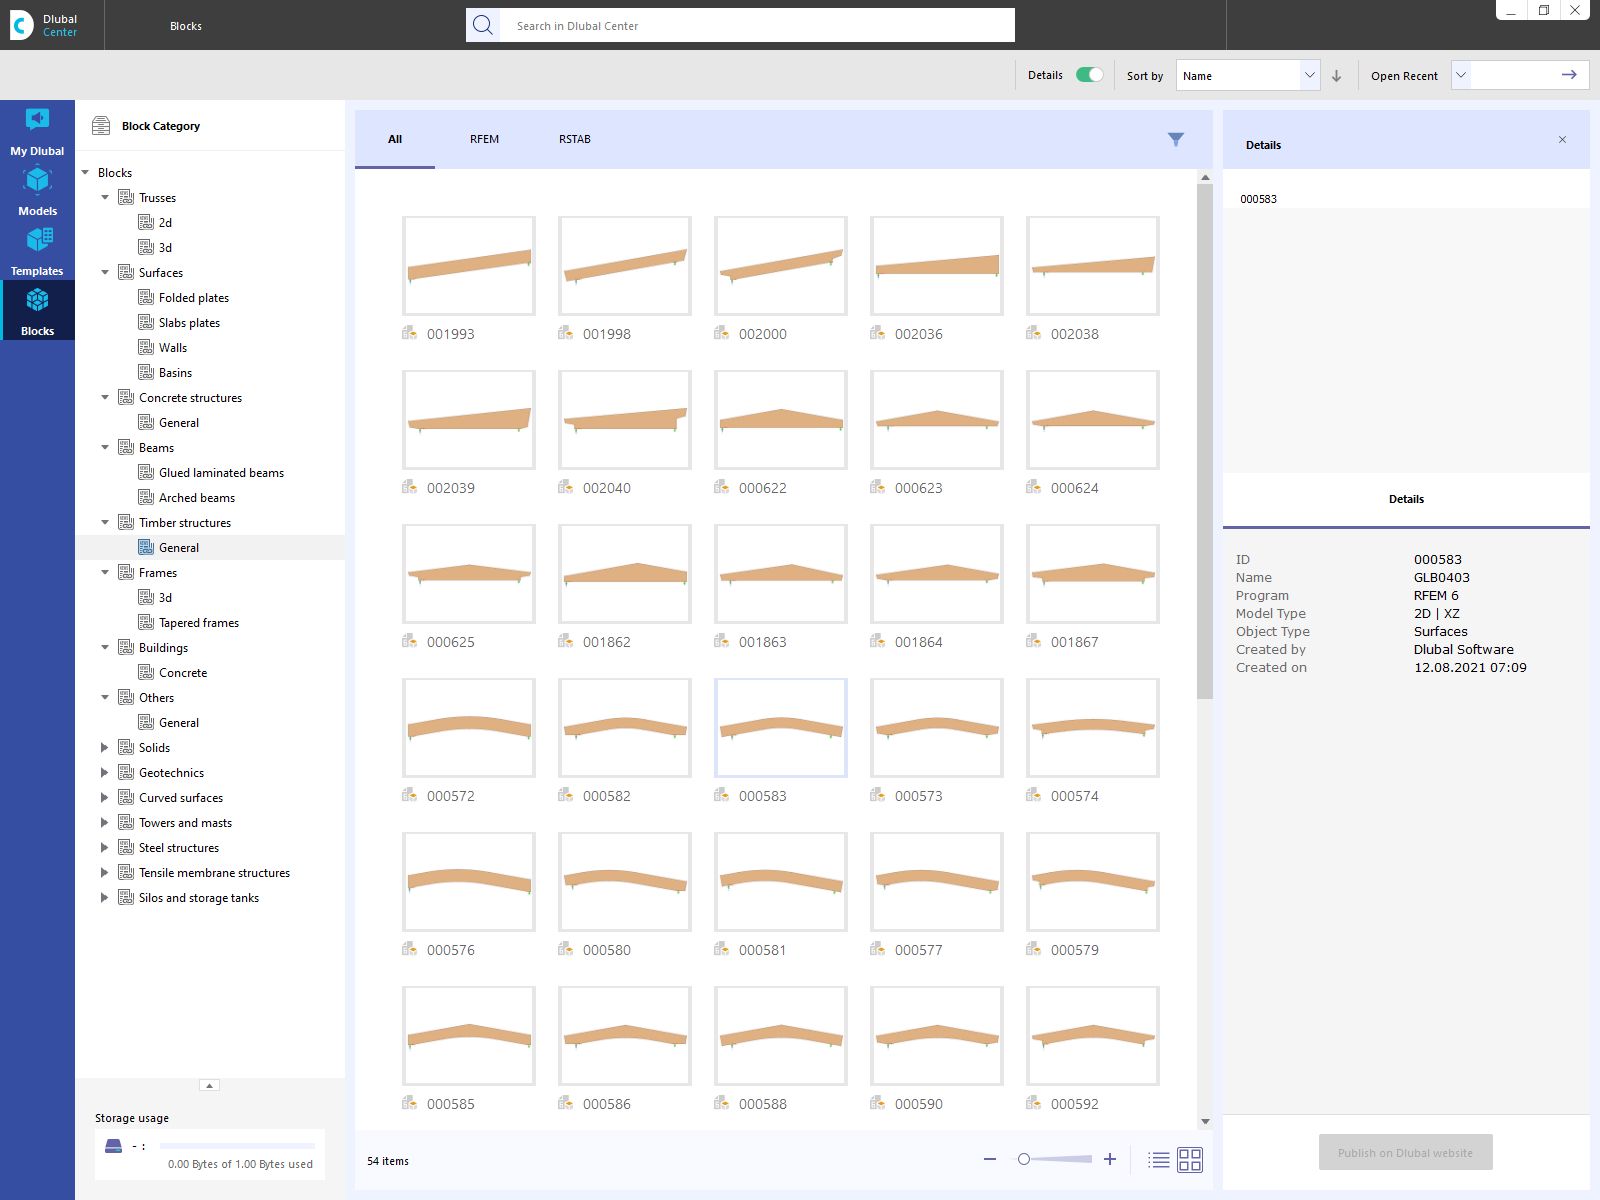Expand the Towers and masts node

pyautogui.click(x=105, y=822)
